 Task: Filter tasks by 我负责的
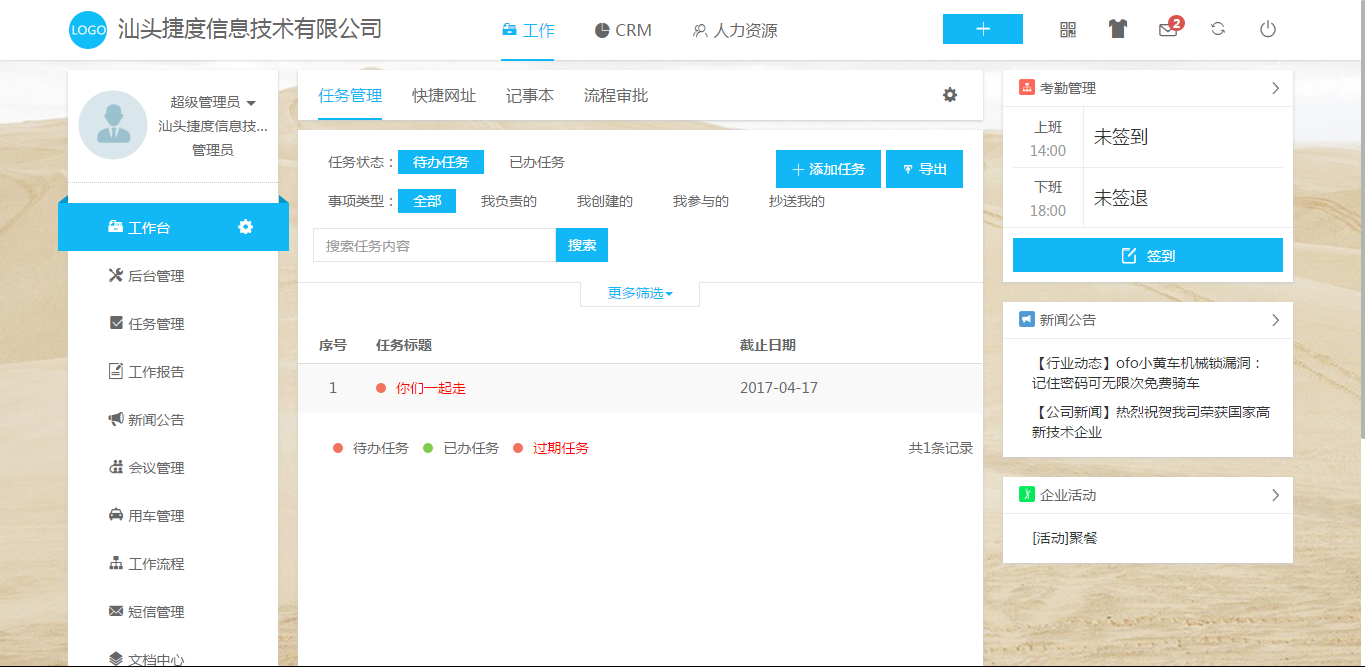(509, 201)
